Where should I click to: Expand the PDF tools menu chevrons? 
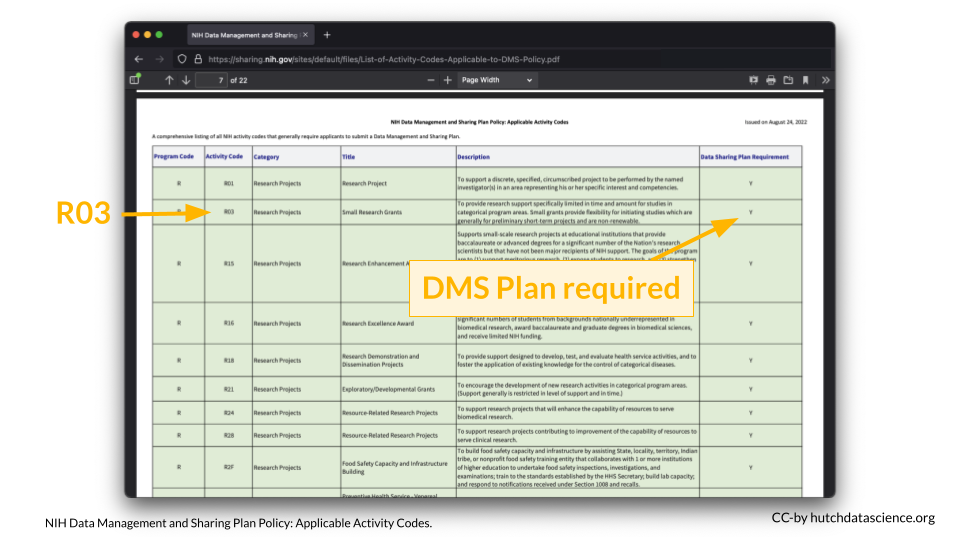825,80
